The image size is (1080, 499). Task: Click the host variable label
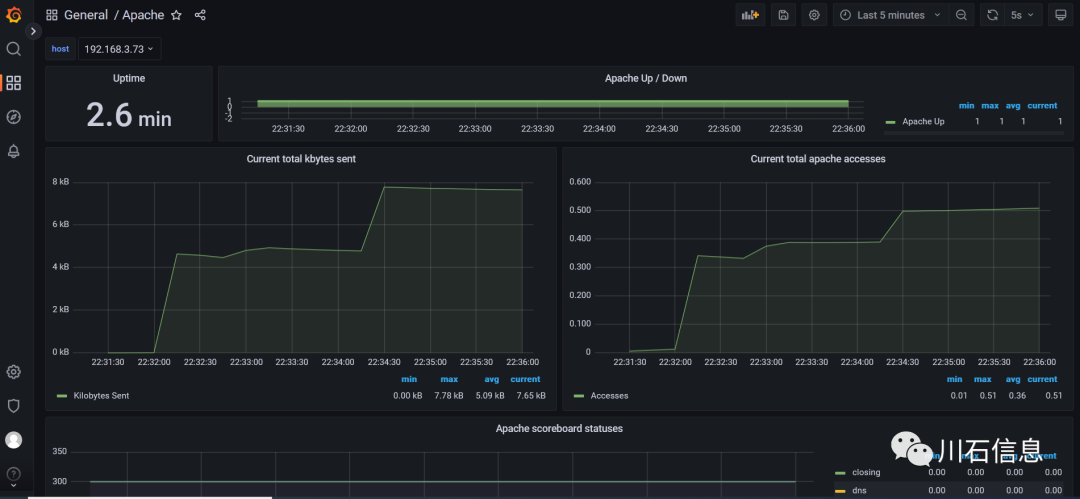coord(61,49)
